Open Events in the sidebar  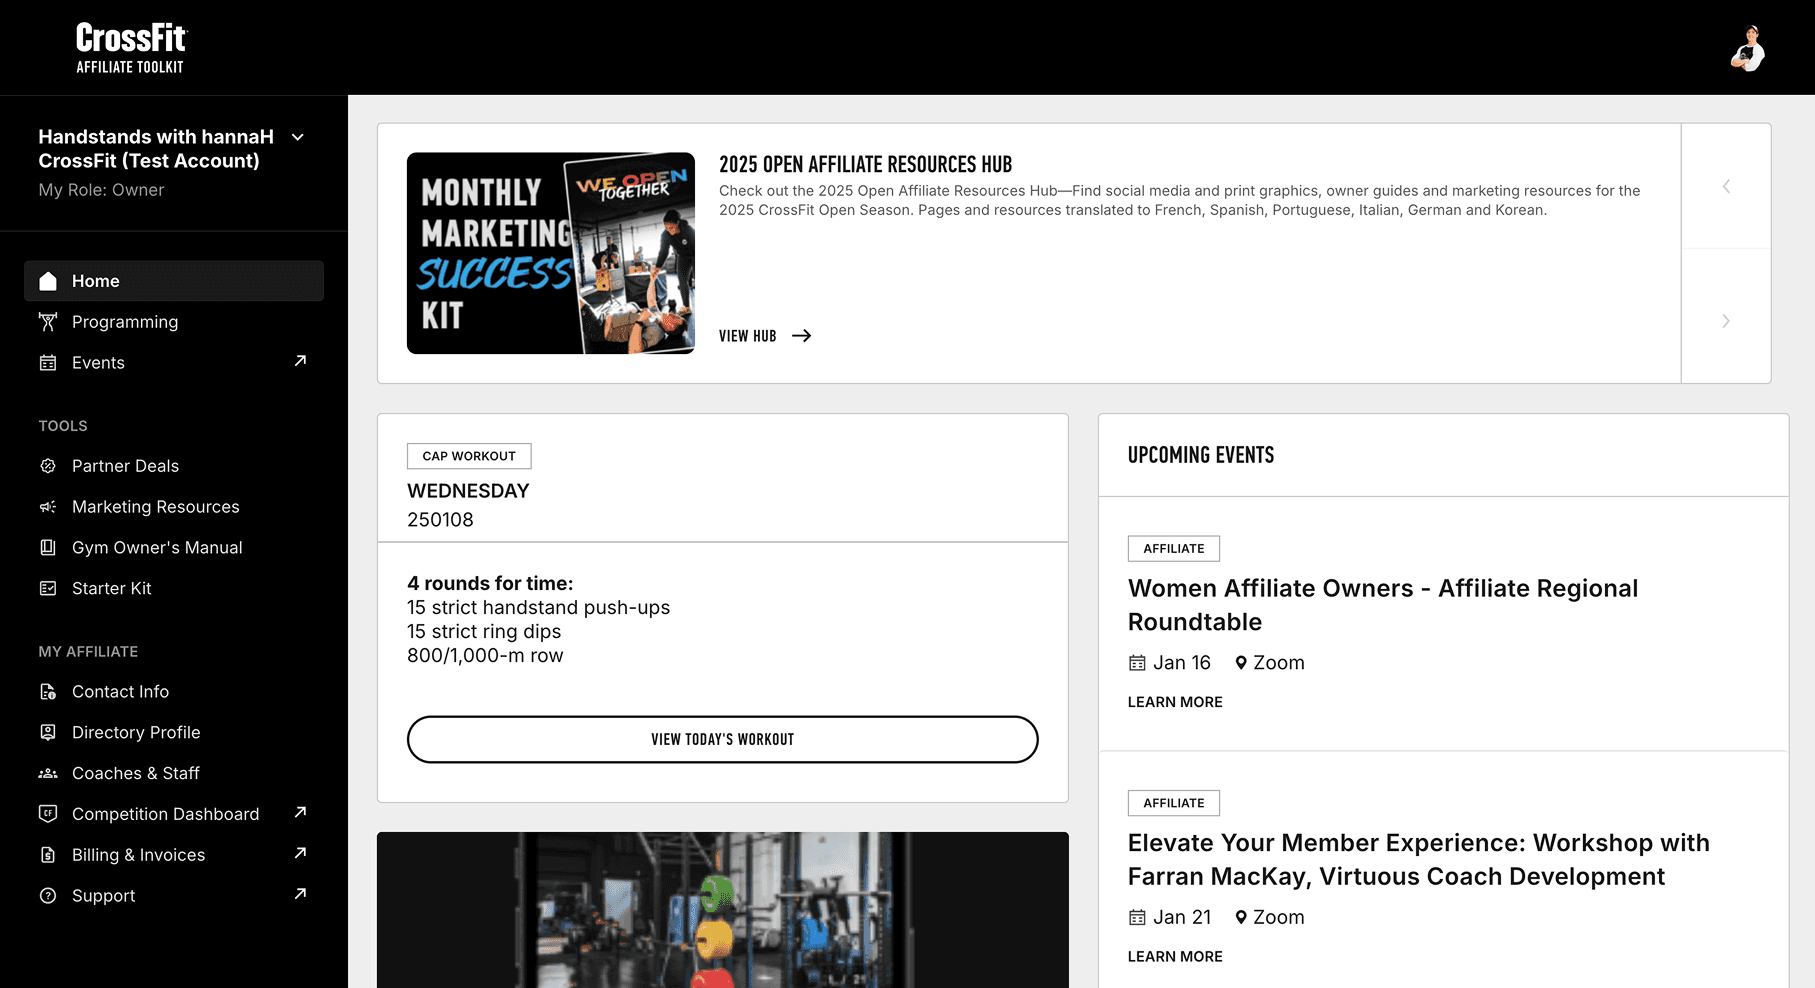coord(98,363)
